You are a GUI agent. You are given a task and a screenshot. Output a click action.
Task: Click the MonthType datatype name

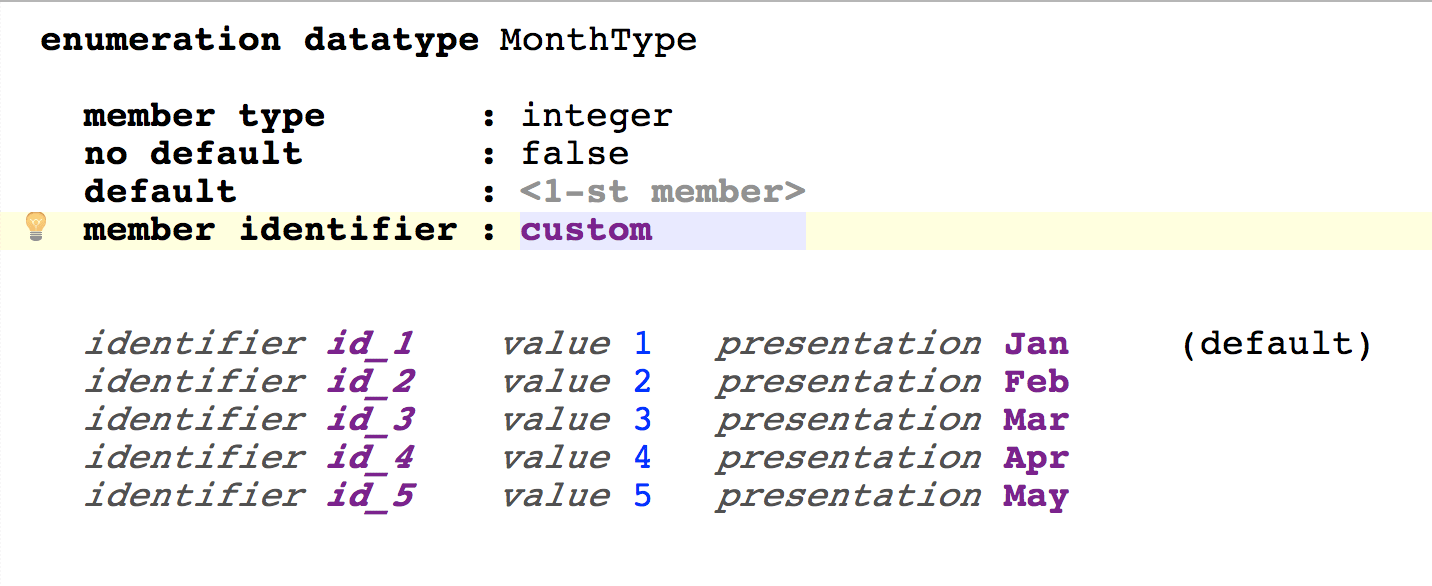(598, 41)
